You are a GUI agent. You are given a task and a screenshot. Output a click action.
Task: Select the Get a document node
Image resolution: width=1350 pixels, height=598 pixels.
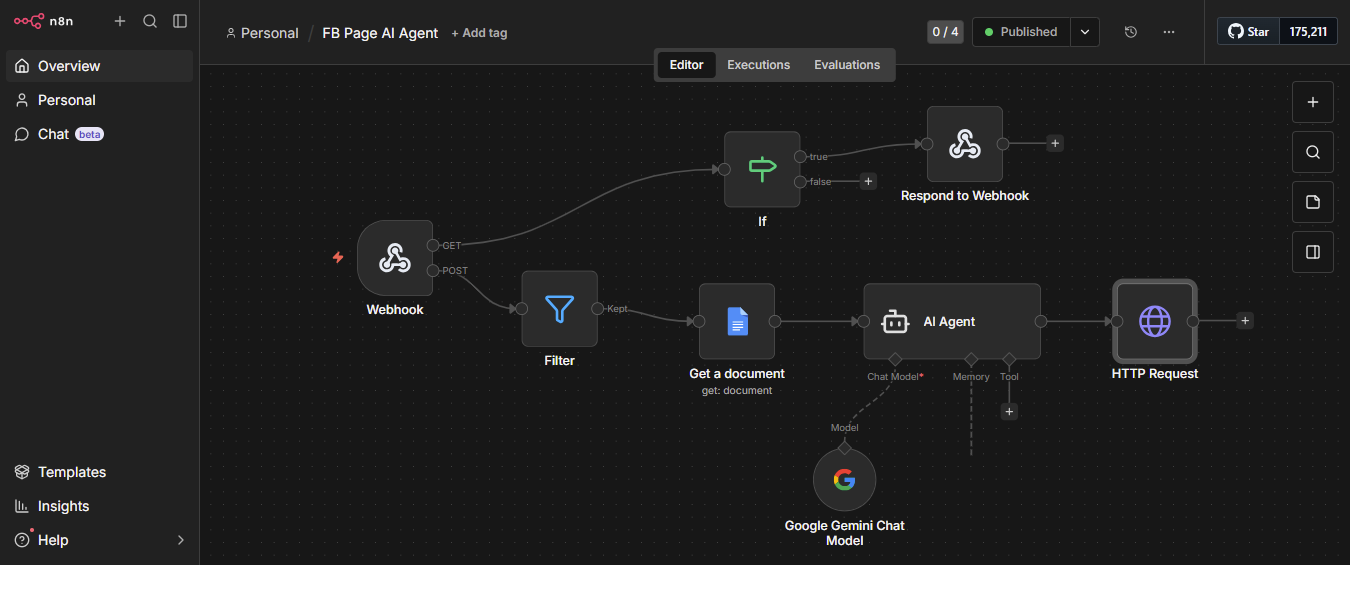[737, 321]
